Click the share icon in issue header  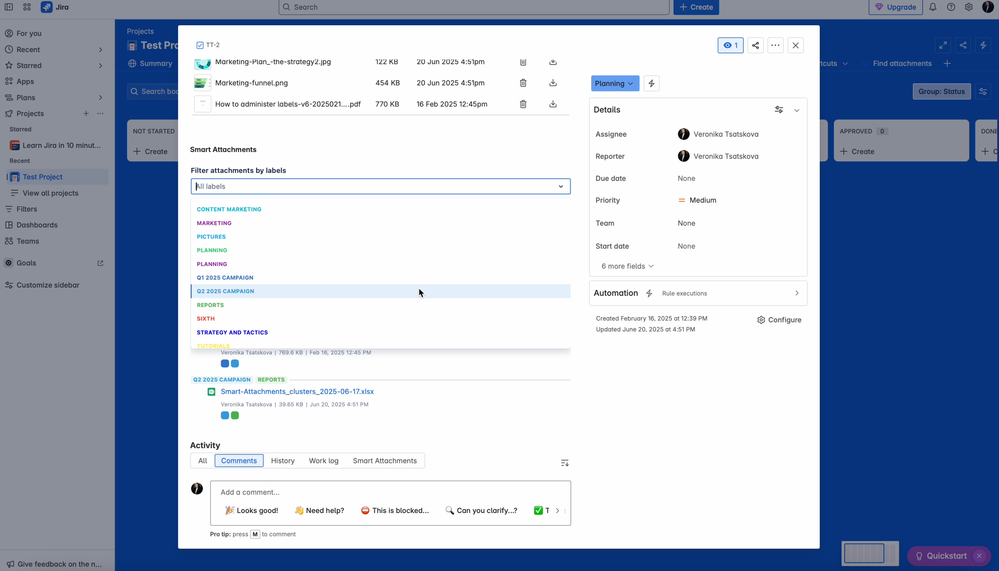(755, 45)
